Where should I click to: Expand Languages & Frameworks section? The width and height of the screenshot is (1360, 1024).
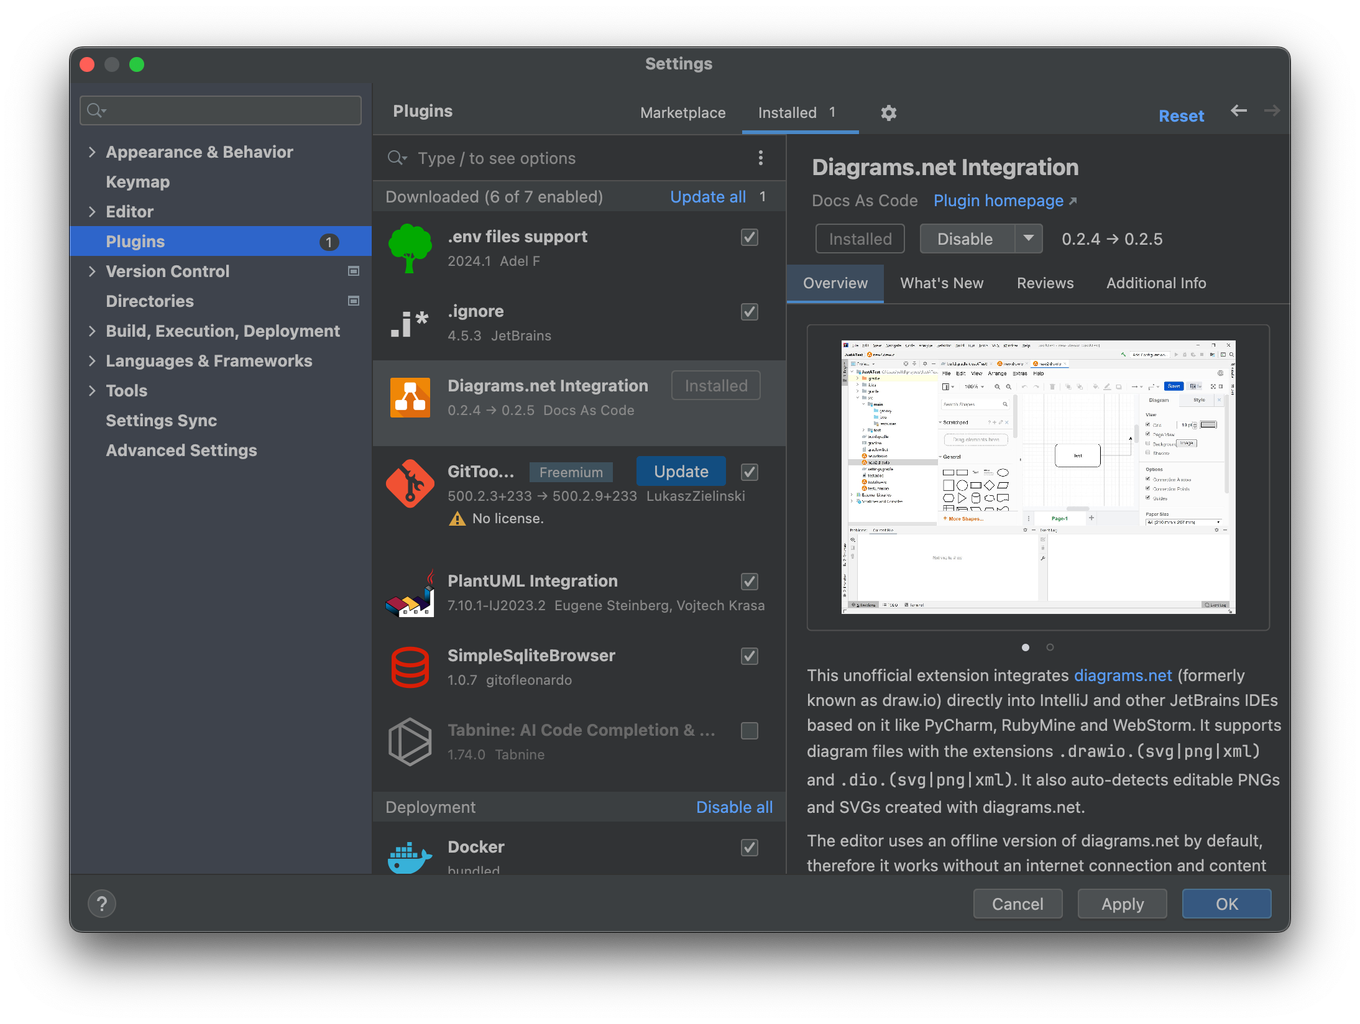tap(92, 361)
